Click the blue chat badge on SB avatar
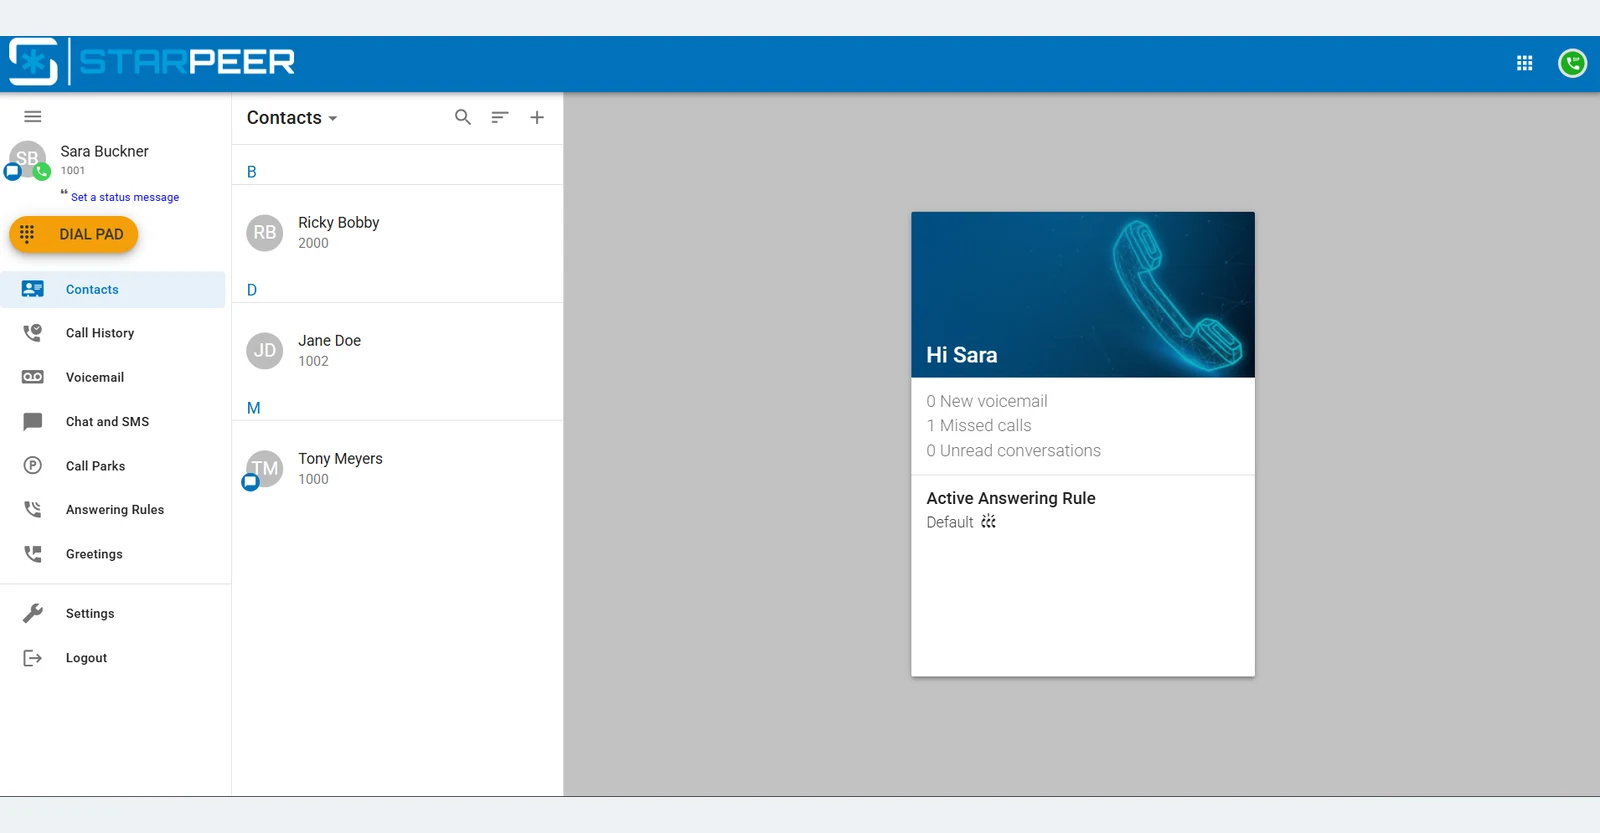The height and width of the screenshot is (833, 1600). [x=12, y=172]
